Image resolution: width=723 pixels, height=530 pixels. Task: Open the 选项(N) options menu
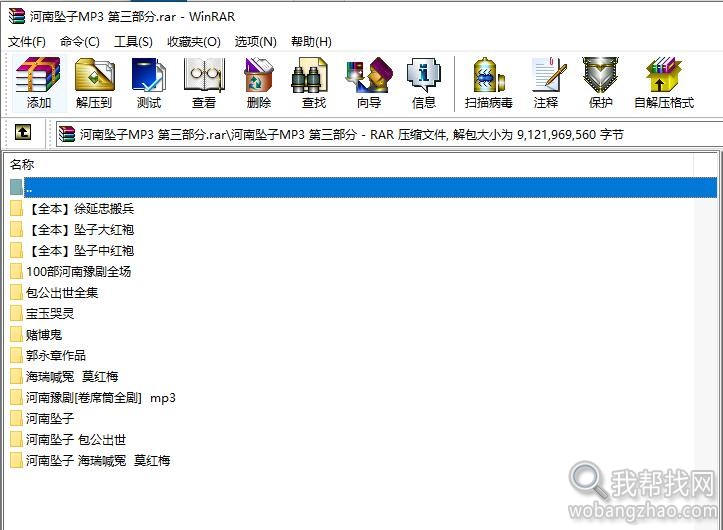click(255, 42)
